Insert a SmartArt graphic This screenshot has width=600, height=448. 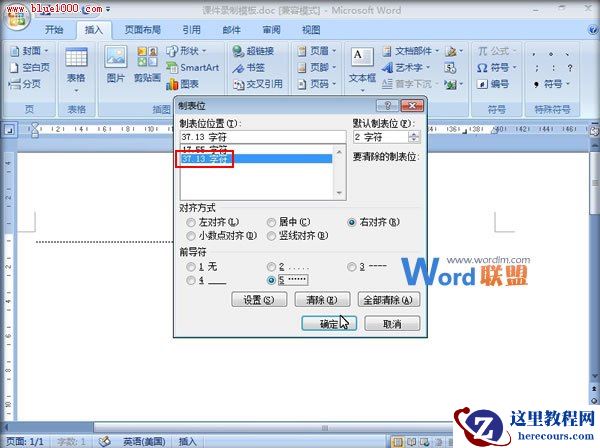193,67
